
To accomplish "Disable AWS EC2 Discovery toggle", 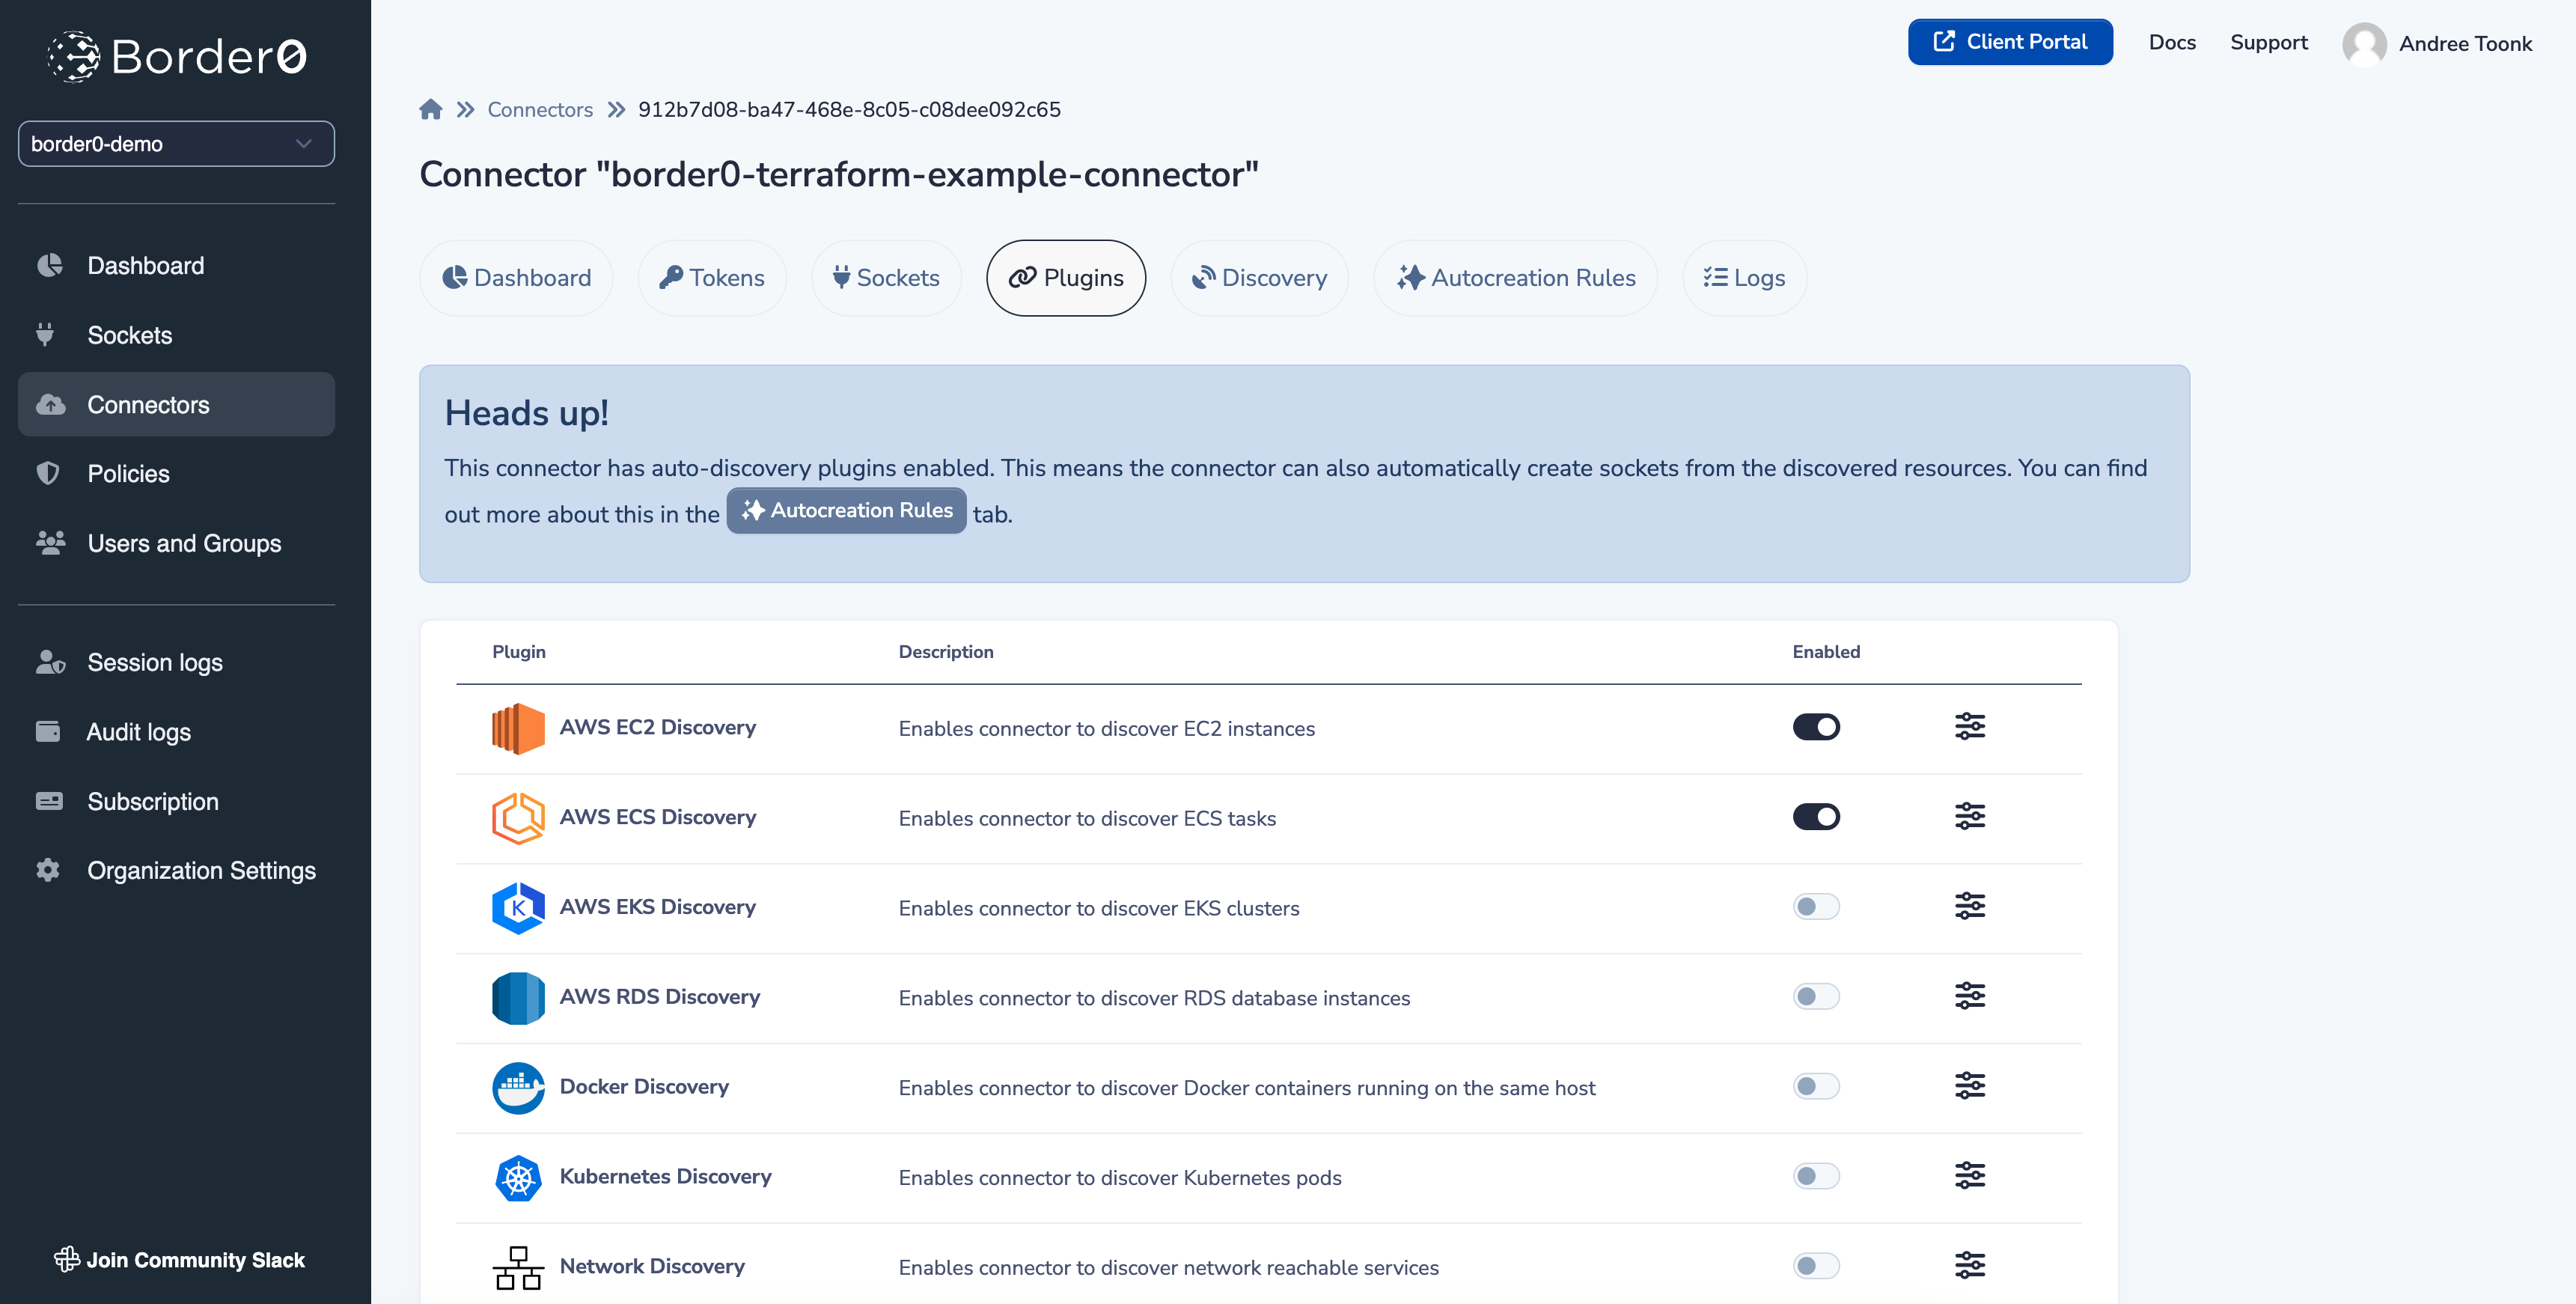I will pos(1816,727).
